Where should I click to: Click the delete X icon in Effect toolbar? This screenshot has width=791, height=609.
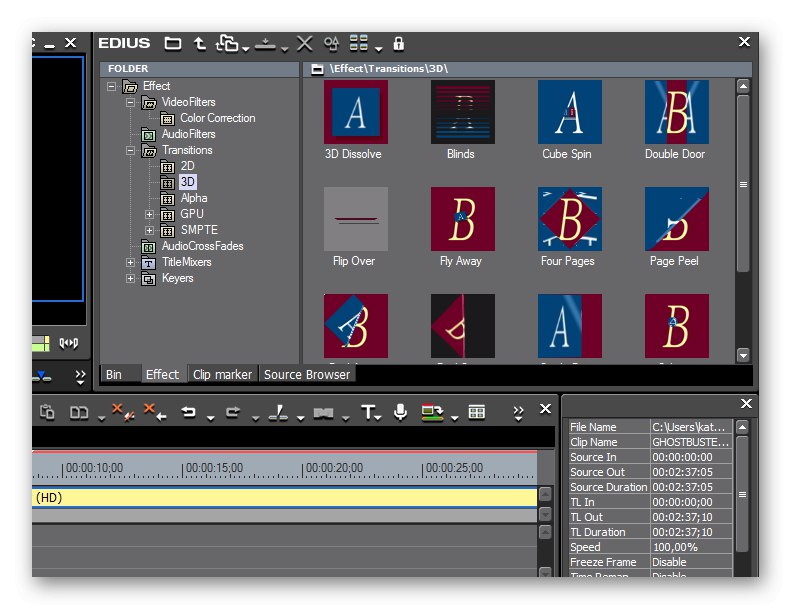tap(305, 43)
